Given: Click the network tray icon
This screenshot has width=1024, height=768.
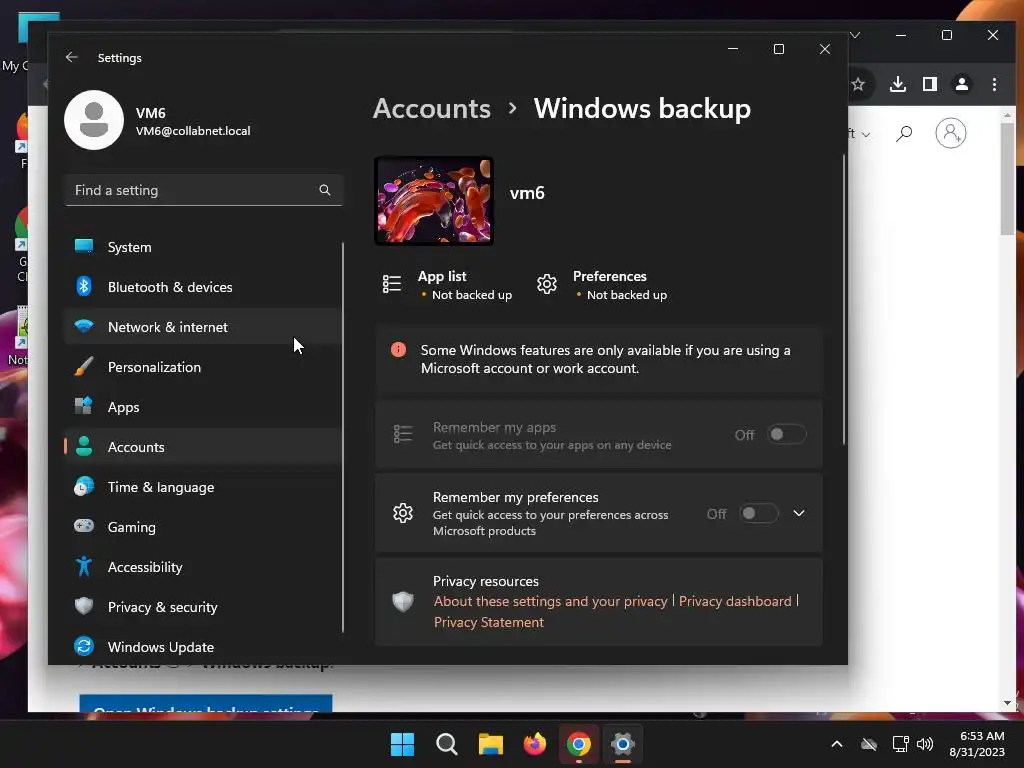Looking at the screenshot, I should (x=900, y=744).
